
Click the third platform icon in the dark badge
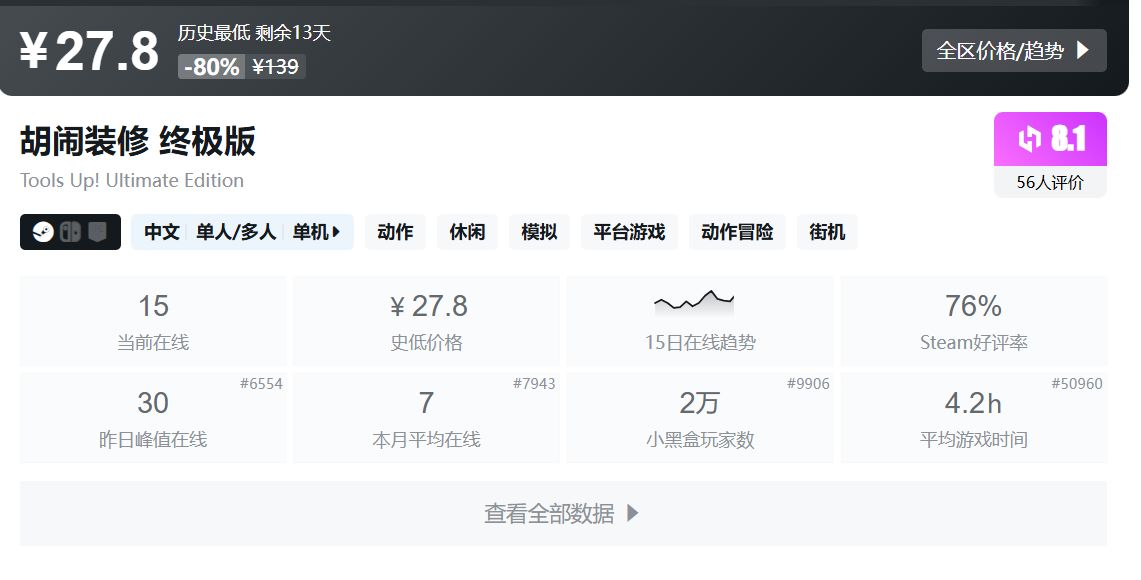[x=98, y=232]
